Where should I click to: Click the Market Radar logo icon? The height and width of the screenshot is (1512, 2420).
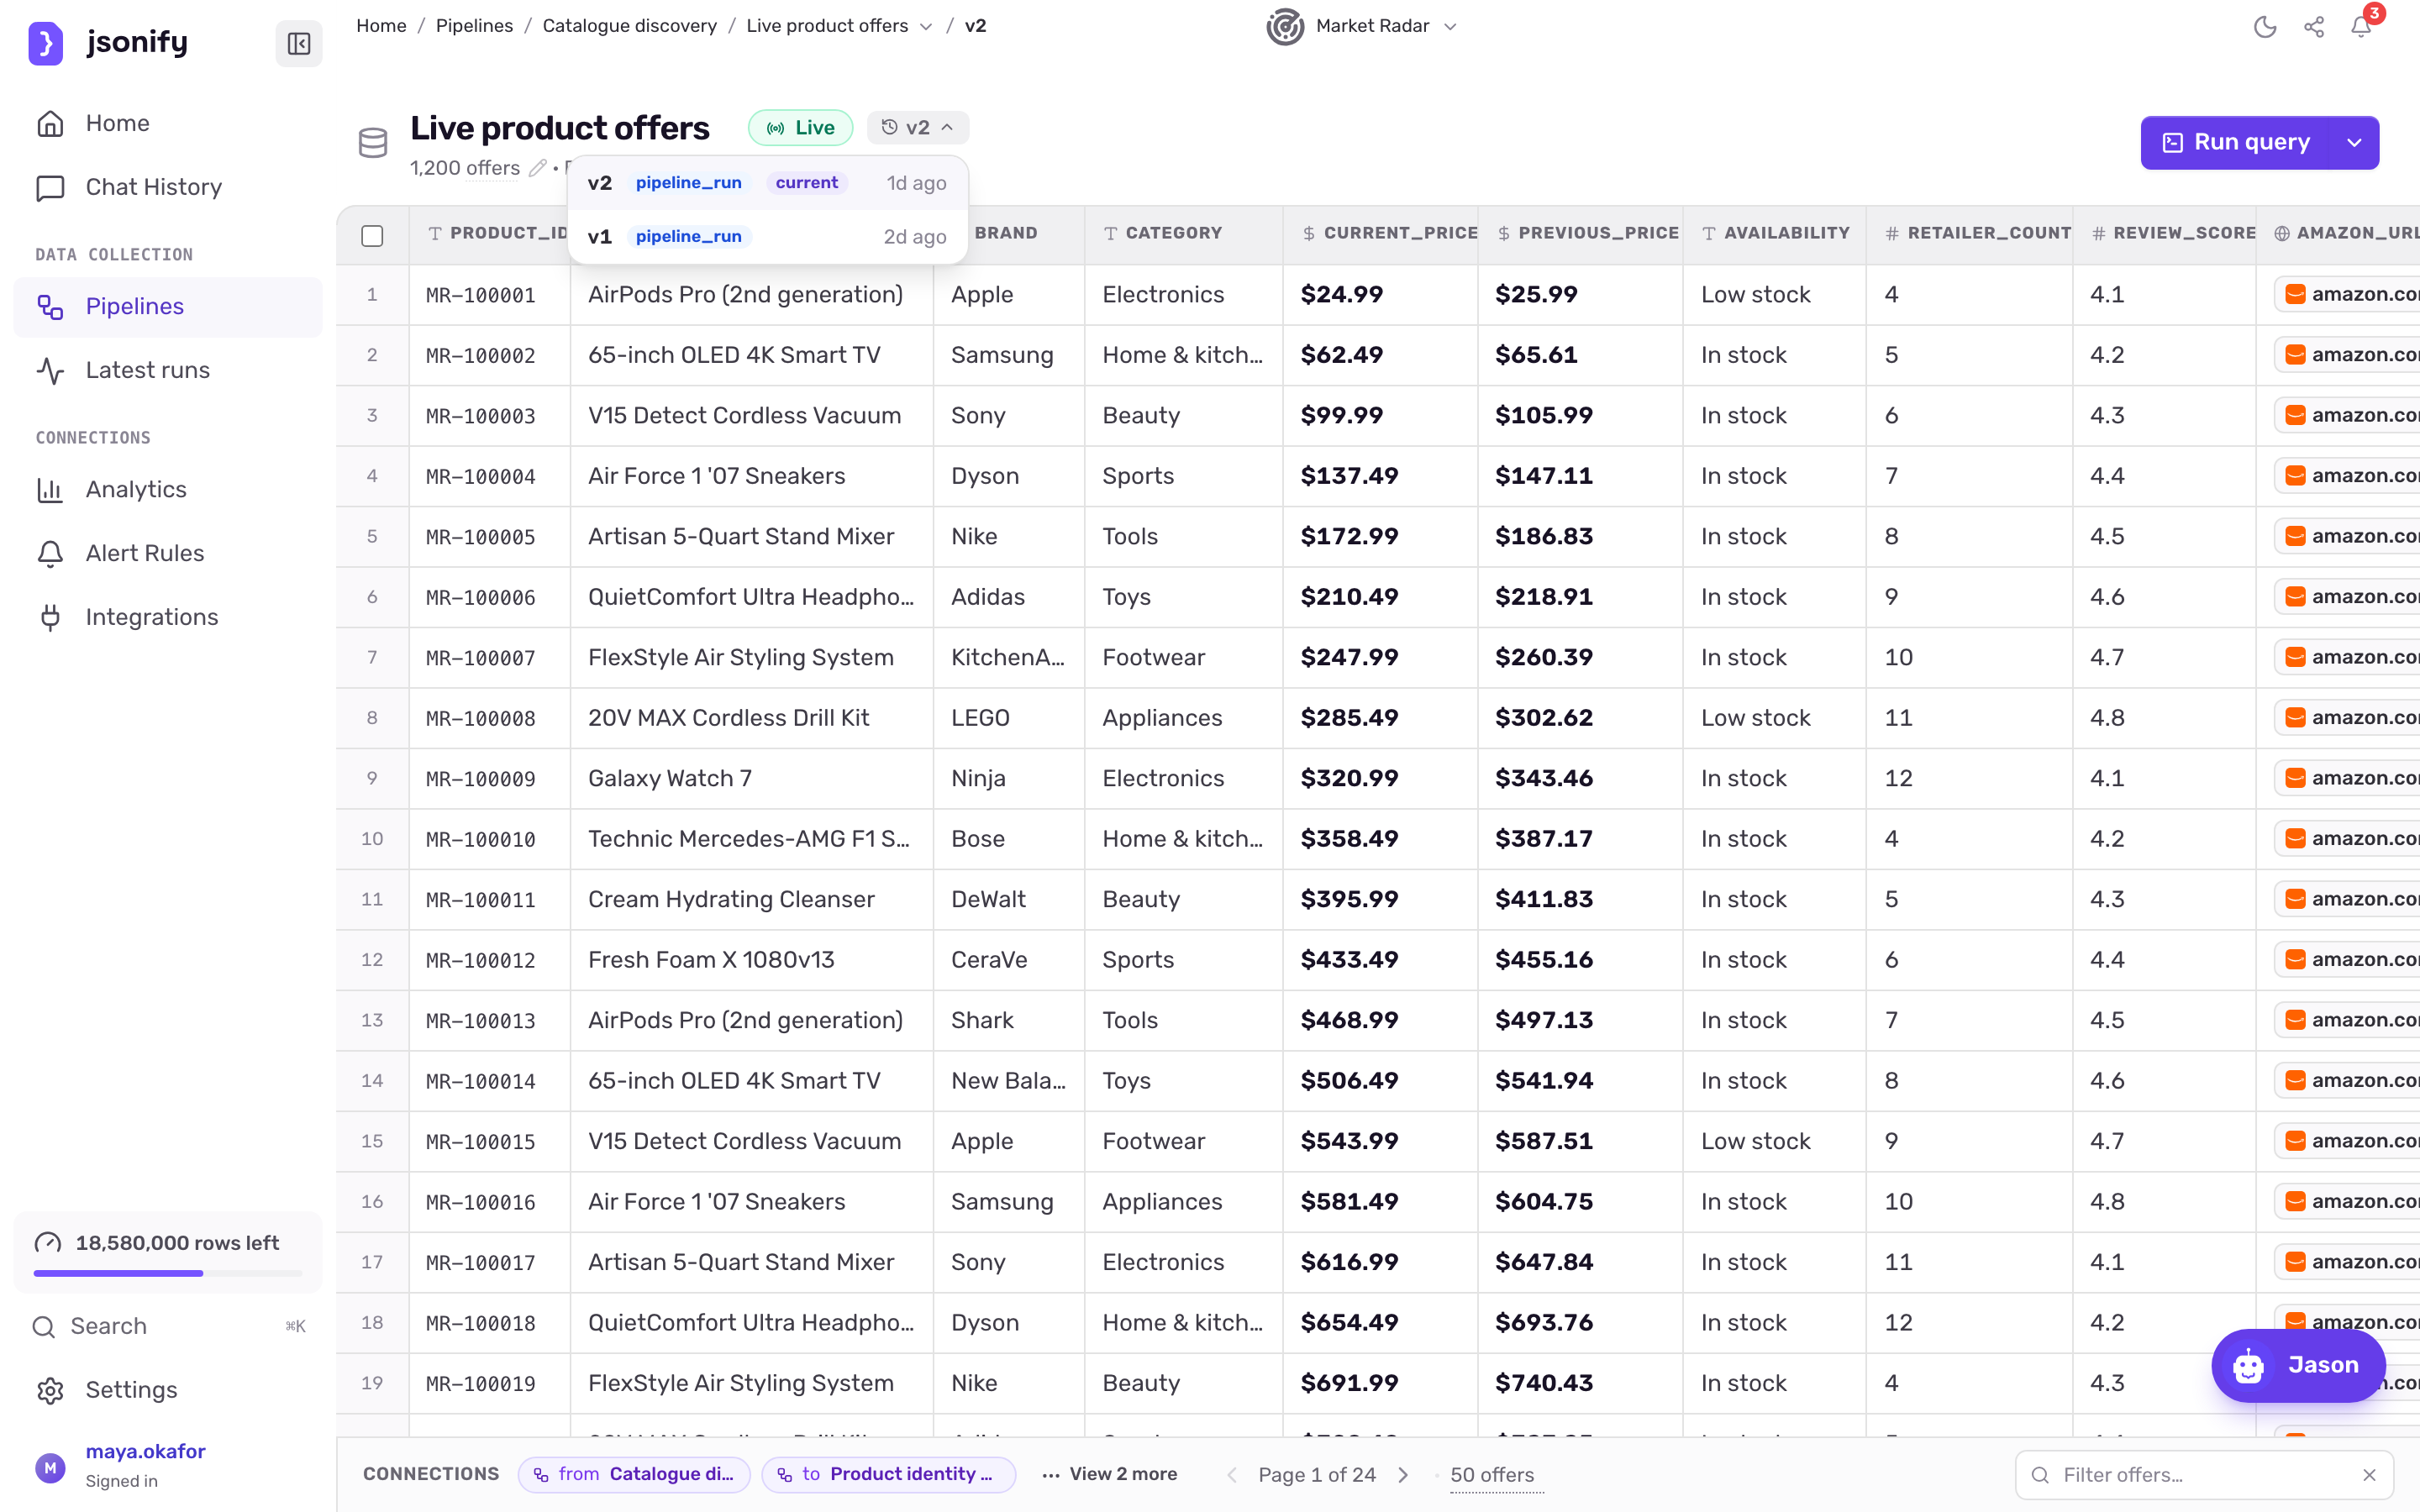pyautogui.click(x=1284, y=26)
